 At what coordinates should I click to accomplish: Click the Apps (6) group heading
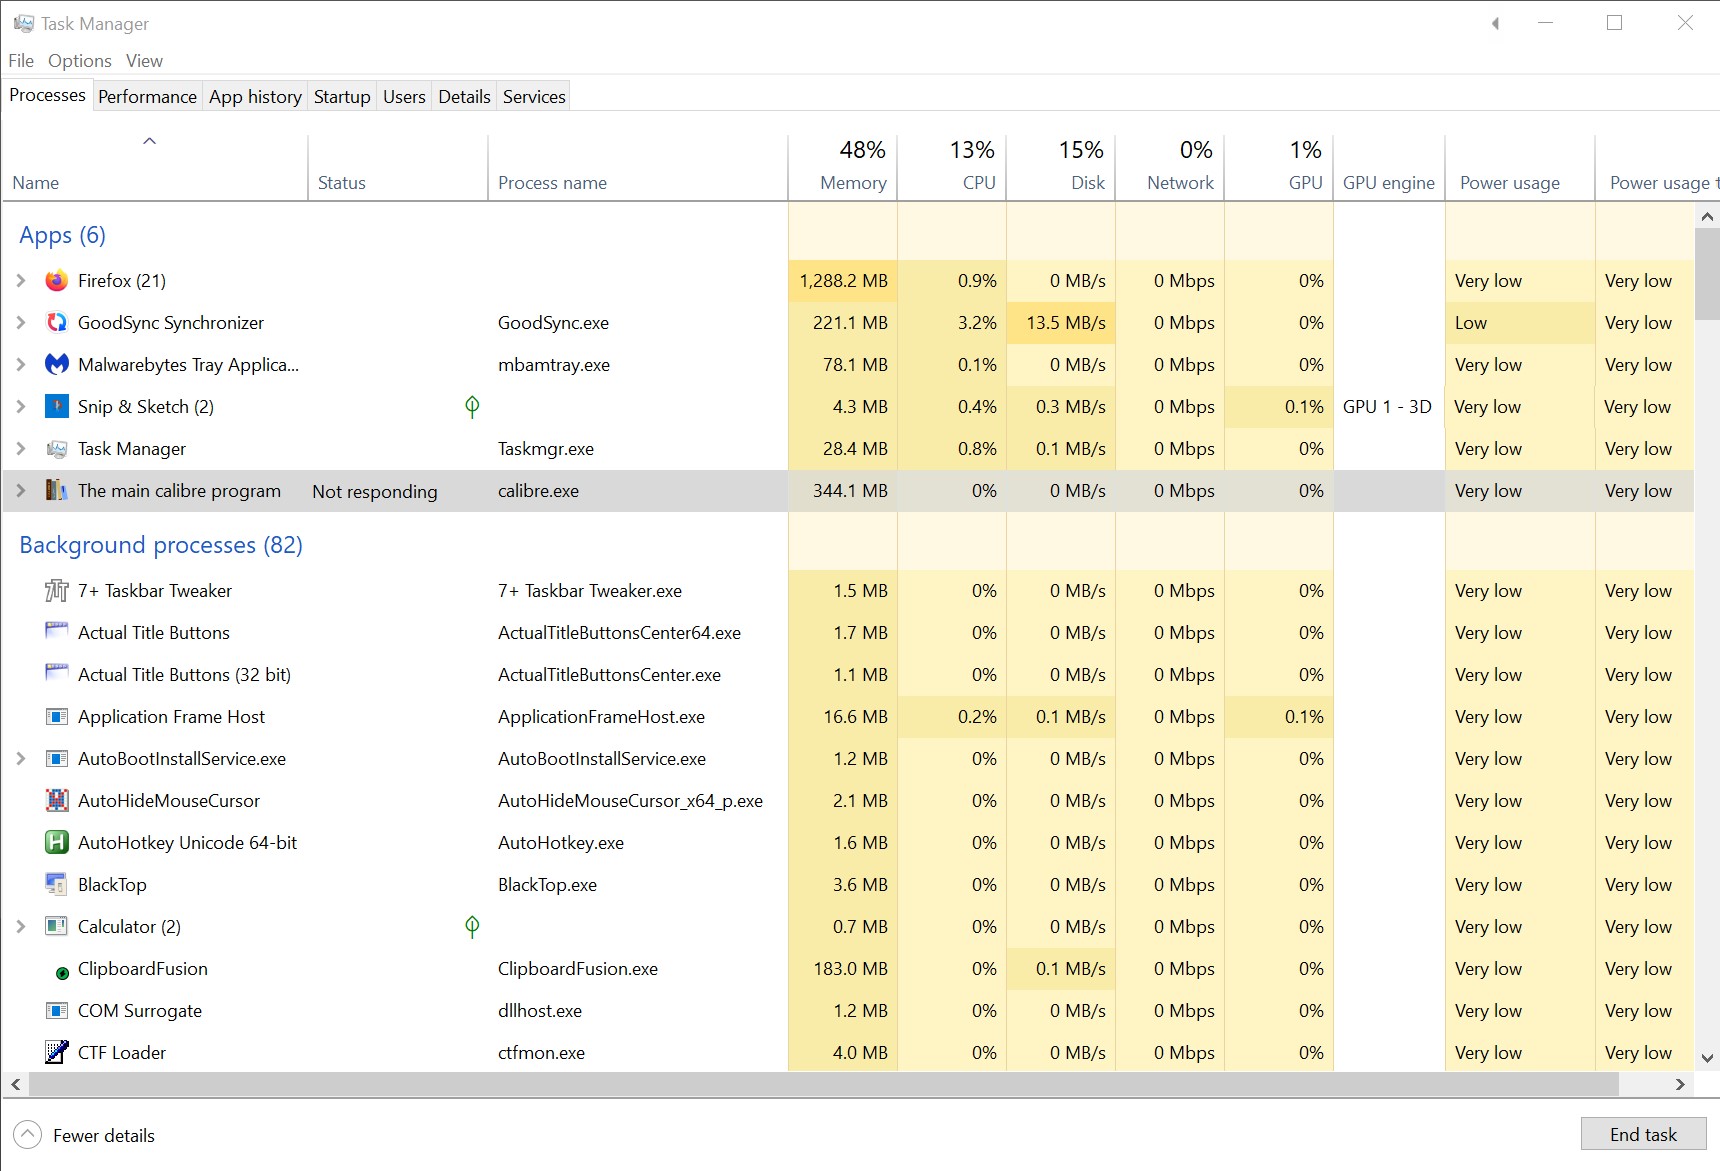[x=62, y=235]
